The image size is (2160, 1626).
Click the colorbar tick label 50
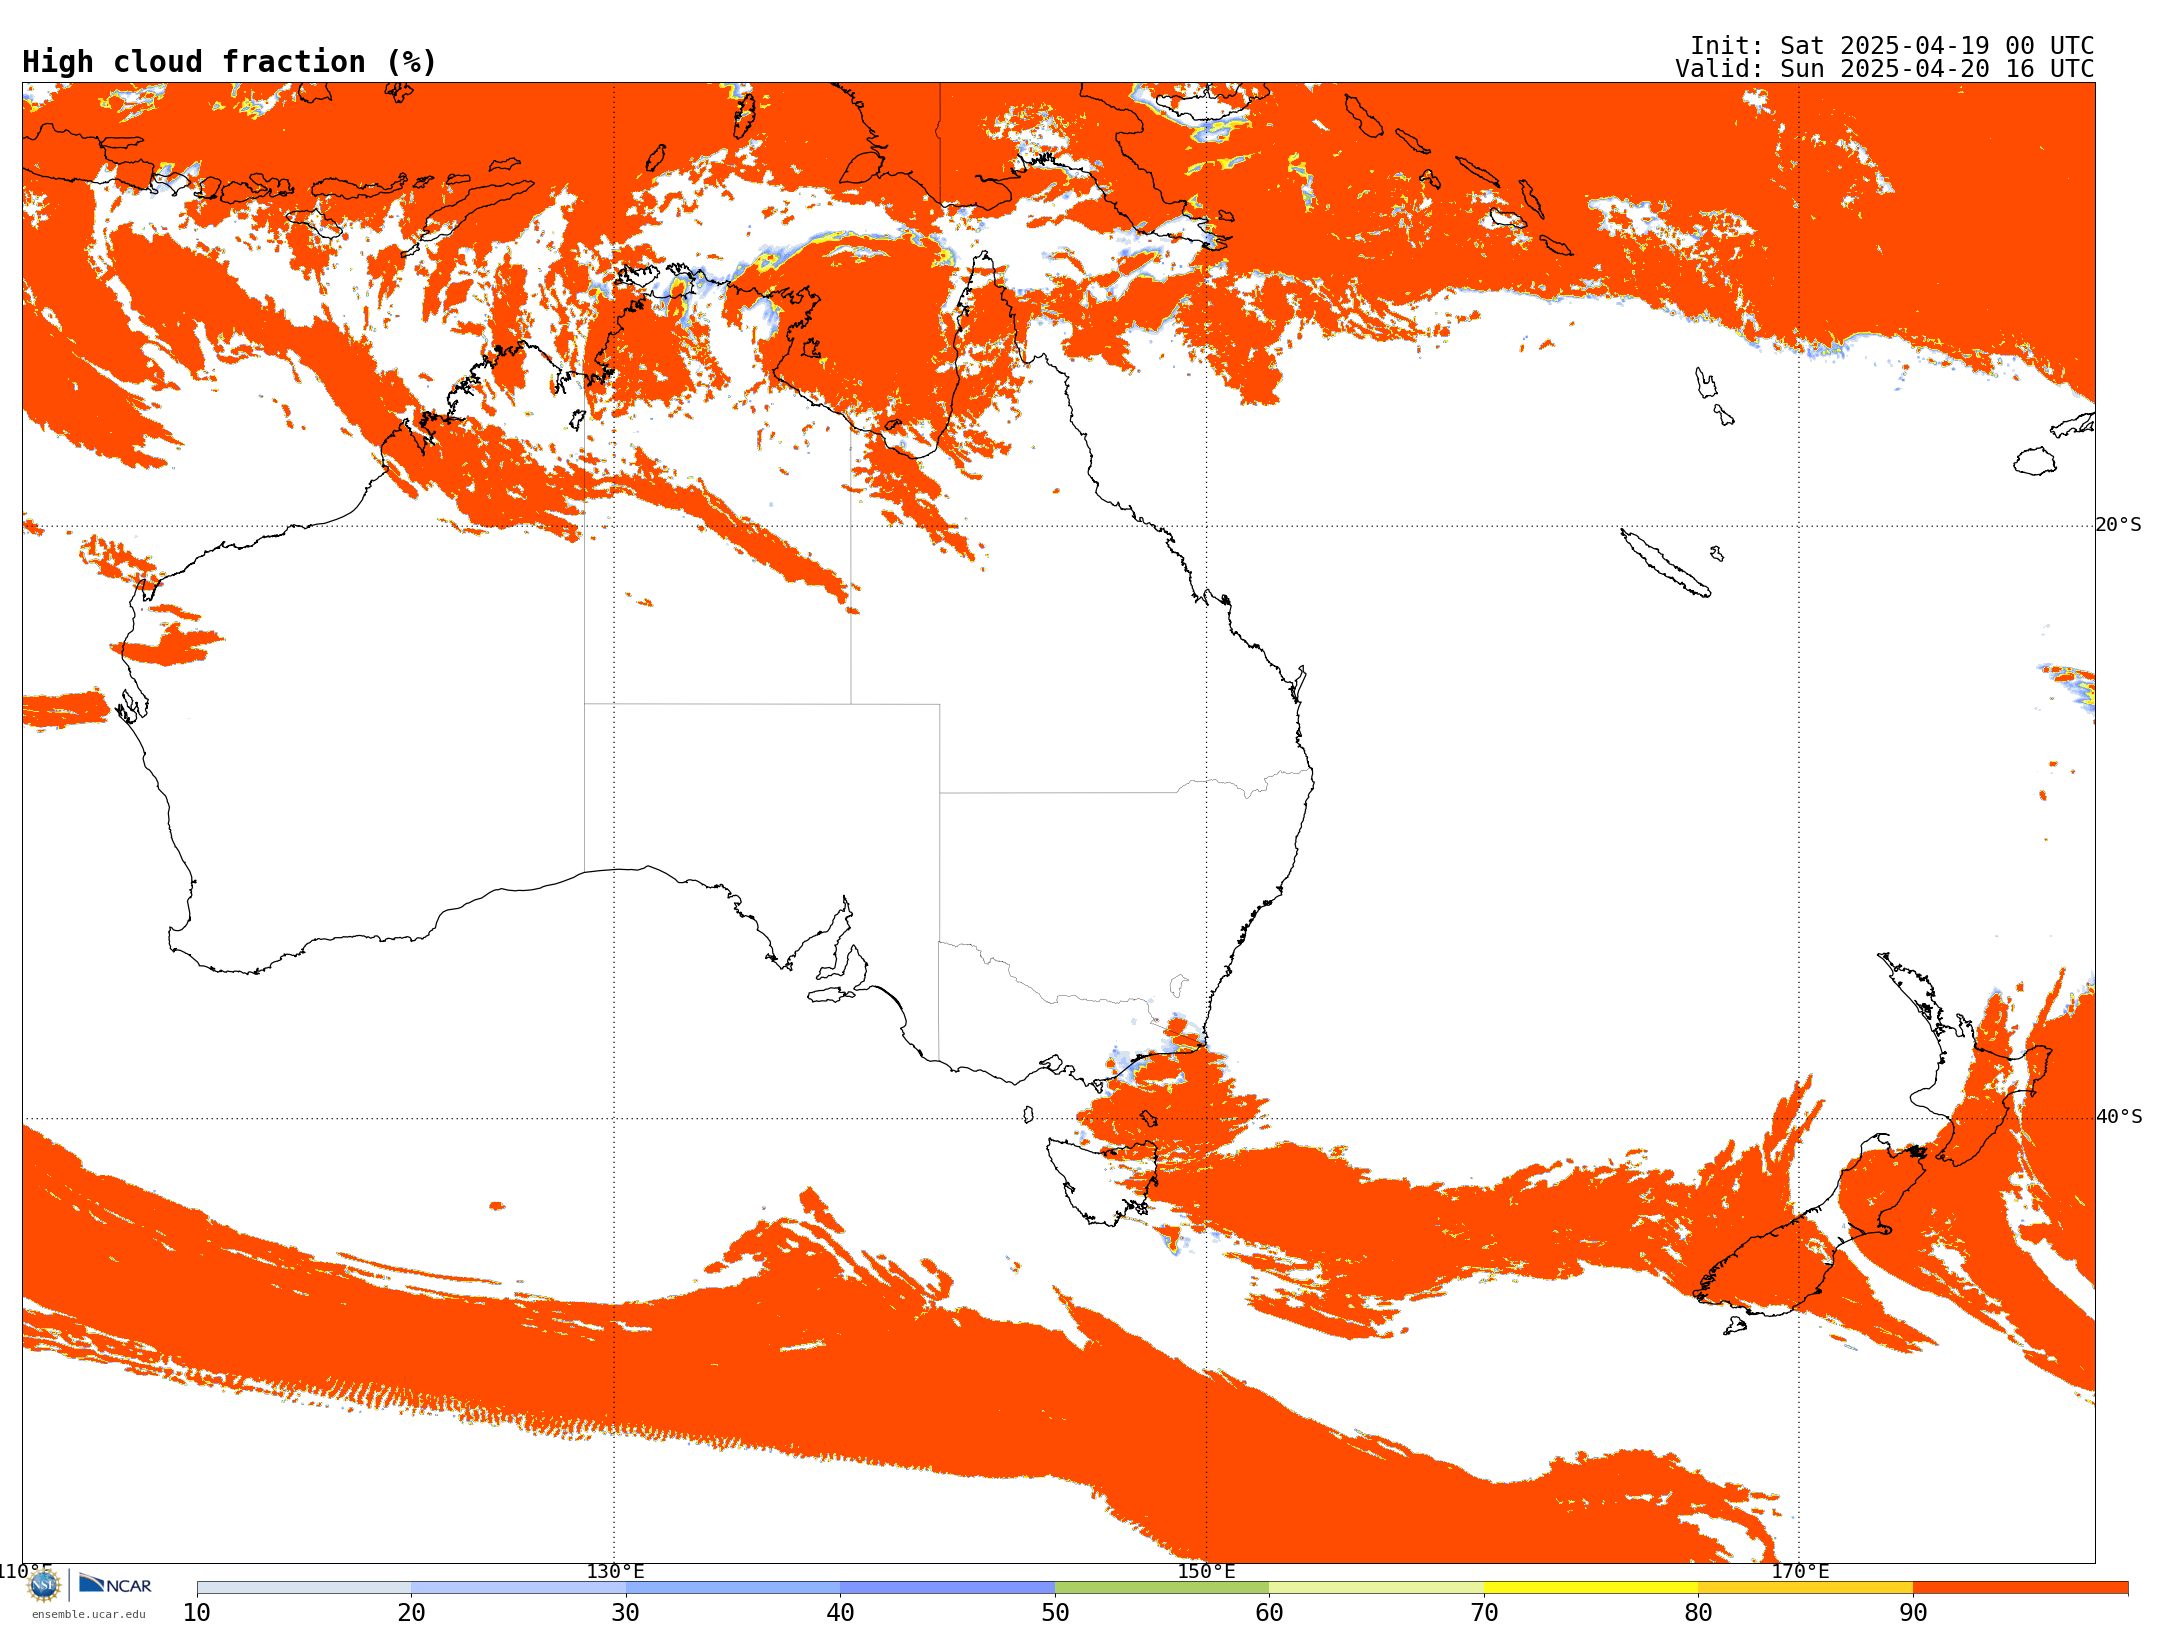click(x=1055, y=1613)
